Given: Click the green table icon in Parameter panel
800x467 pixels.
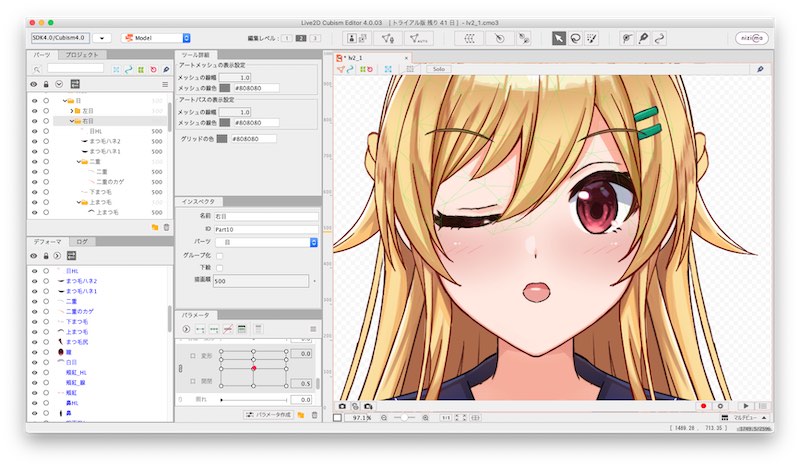Looking at the screenshot, I should tap(242, 329).
